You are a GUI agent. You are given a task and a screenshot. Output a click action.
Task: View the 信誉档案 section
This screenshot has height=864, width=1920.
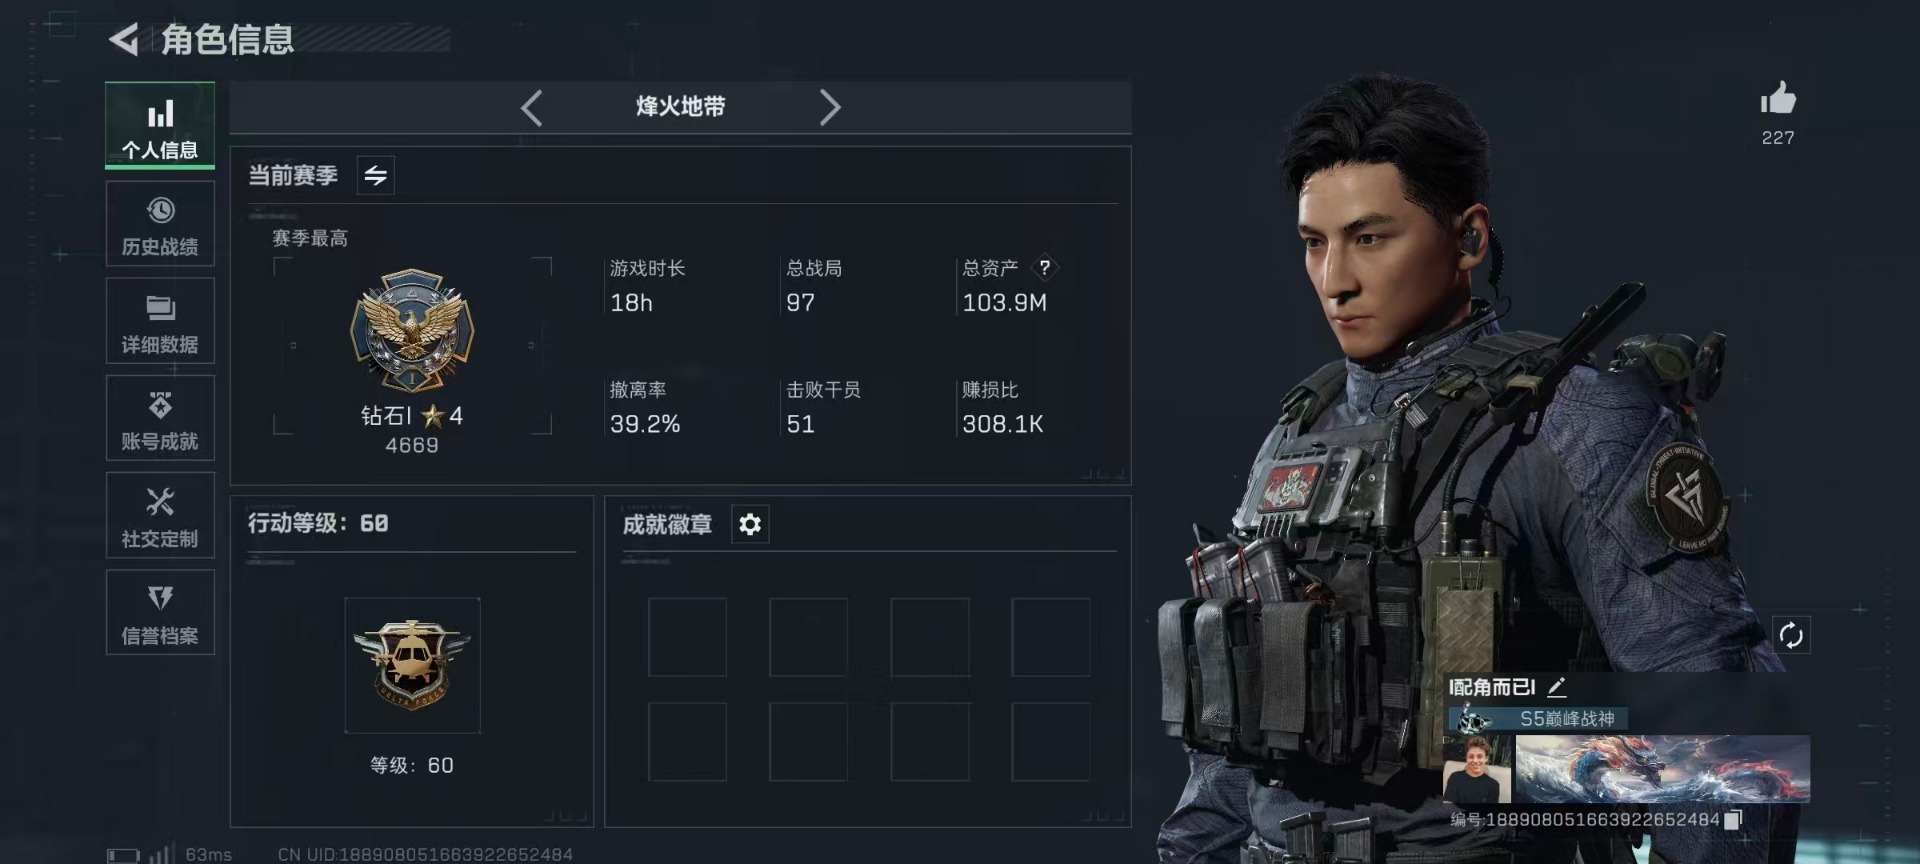[x=160, y=612]
